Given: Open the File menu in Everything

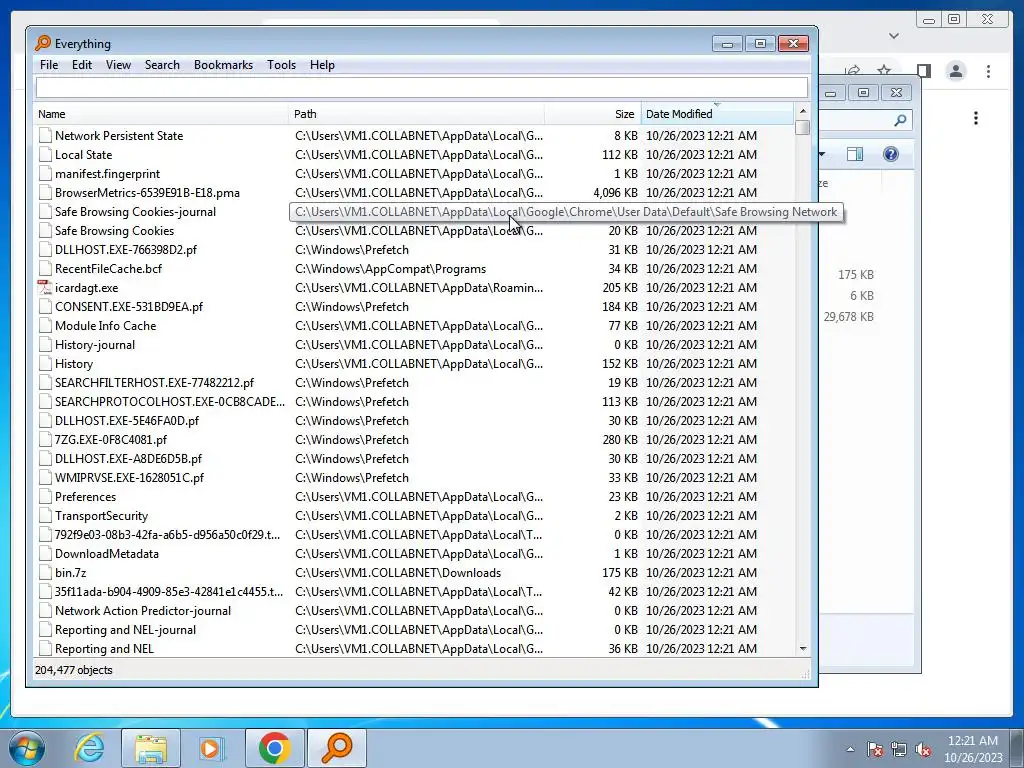Looking at the screenshot, I should (48, 65).
